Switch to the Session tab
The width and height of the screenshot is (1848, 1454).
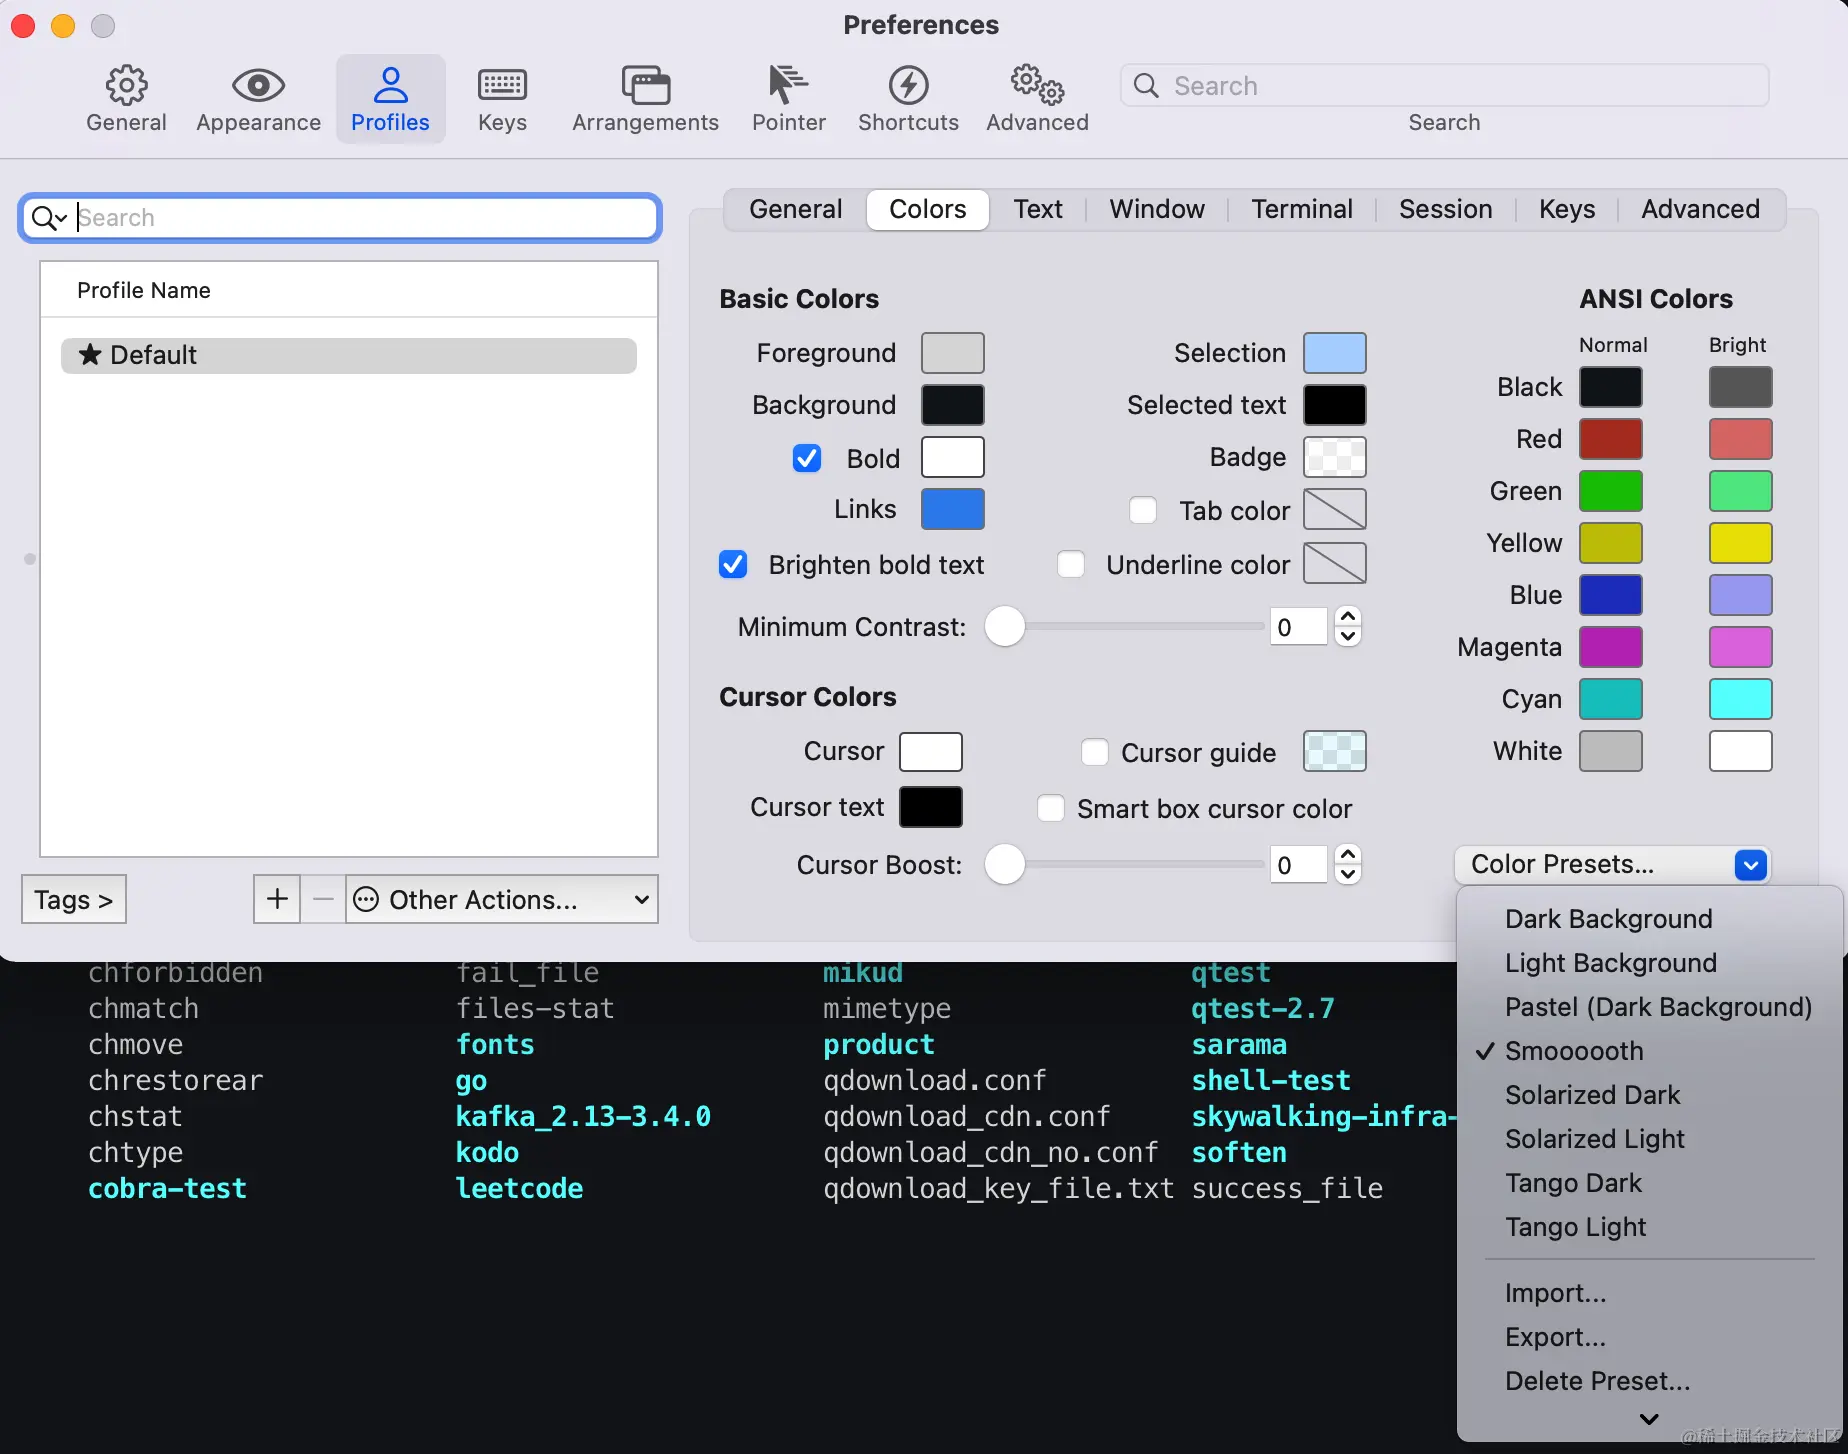pyautogui.click(x=1446, y=209)
